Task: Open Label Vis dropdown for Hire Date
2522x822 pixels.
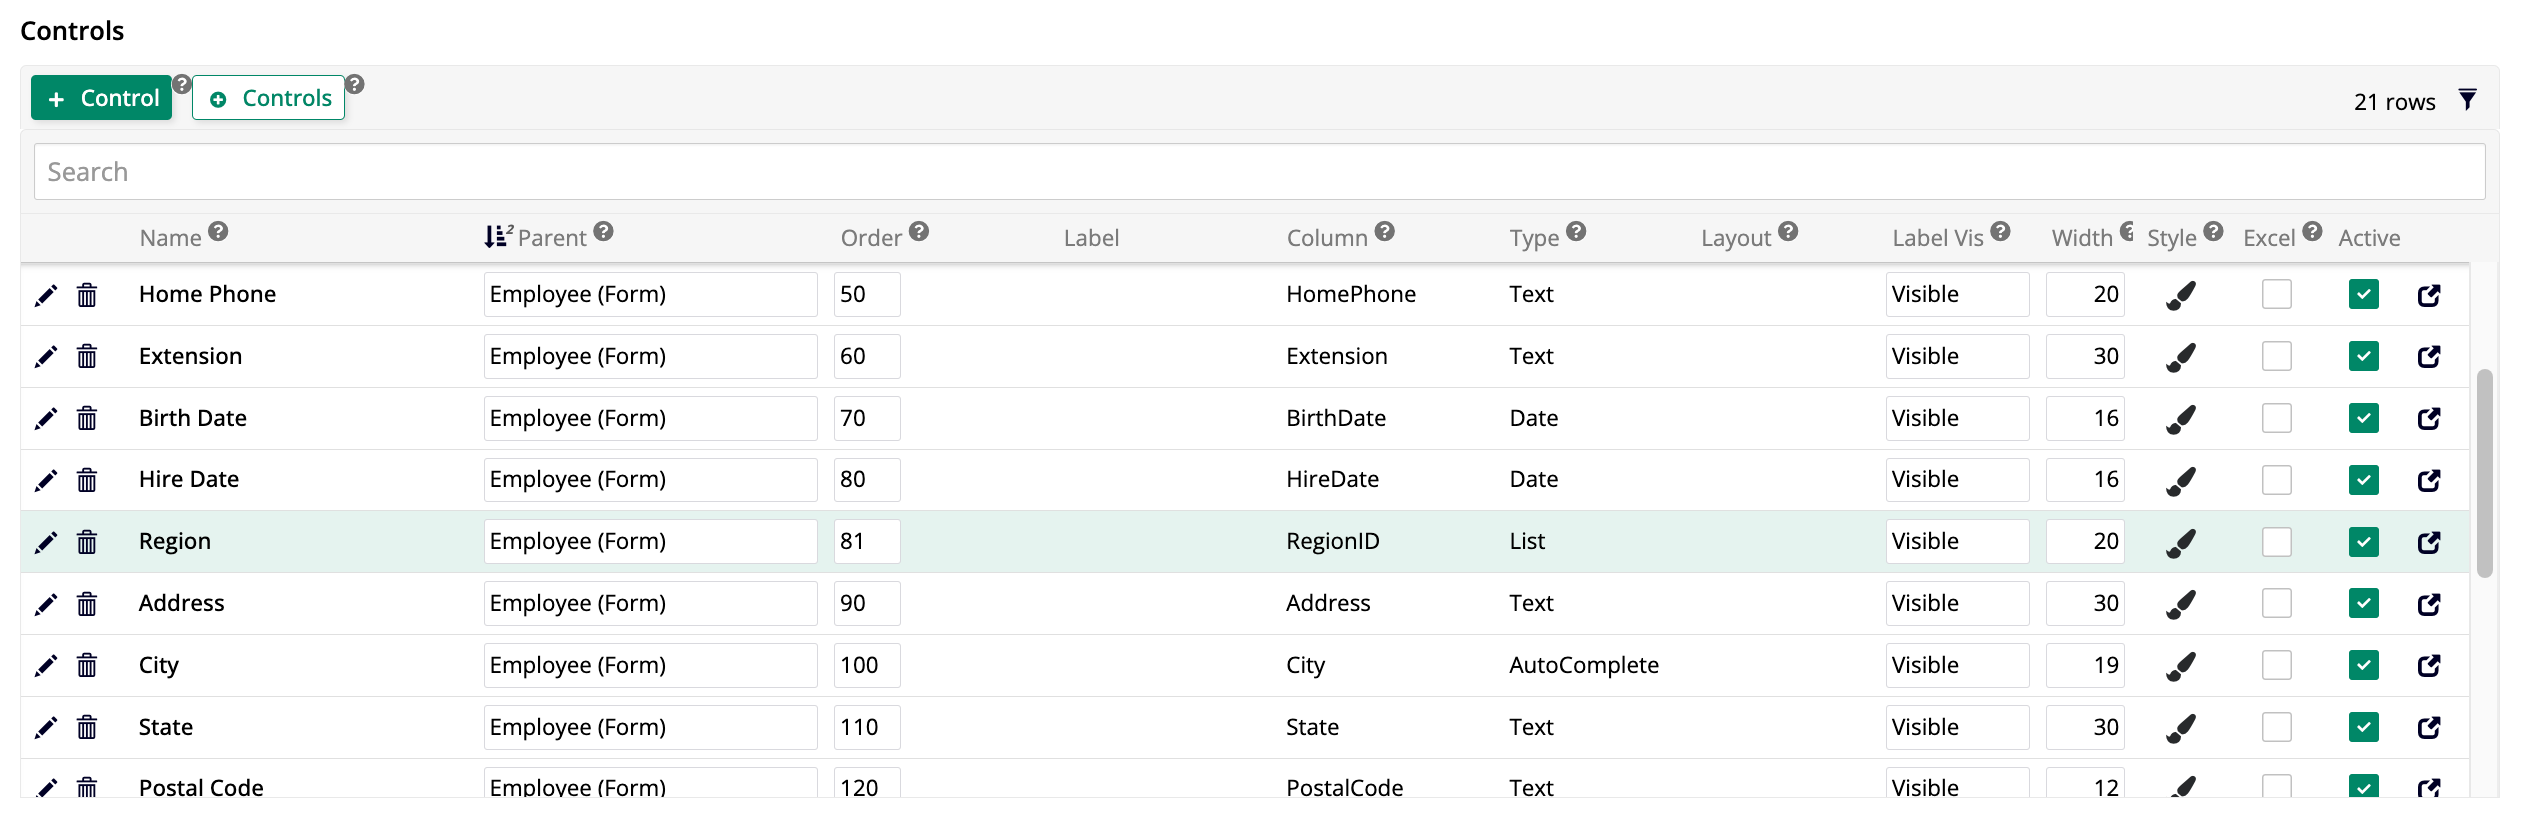Action: 1956,480
